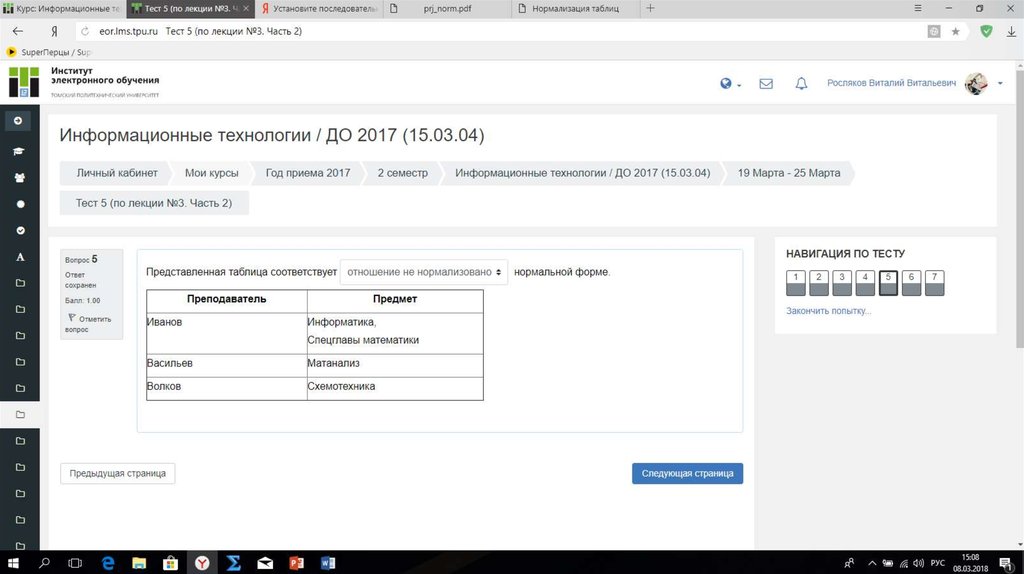Open notifications bell icon

801,84
